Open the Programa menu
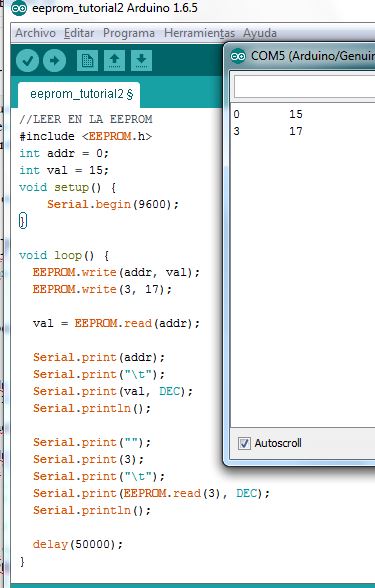 click(129, 33)
